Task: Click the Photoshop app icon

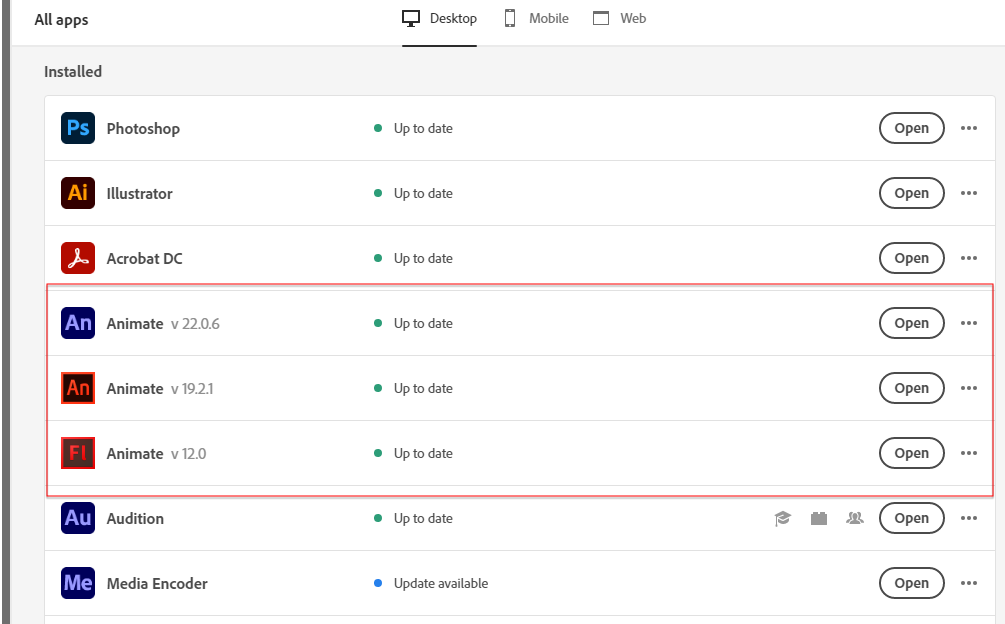Action: pos(78,128)
